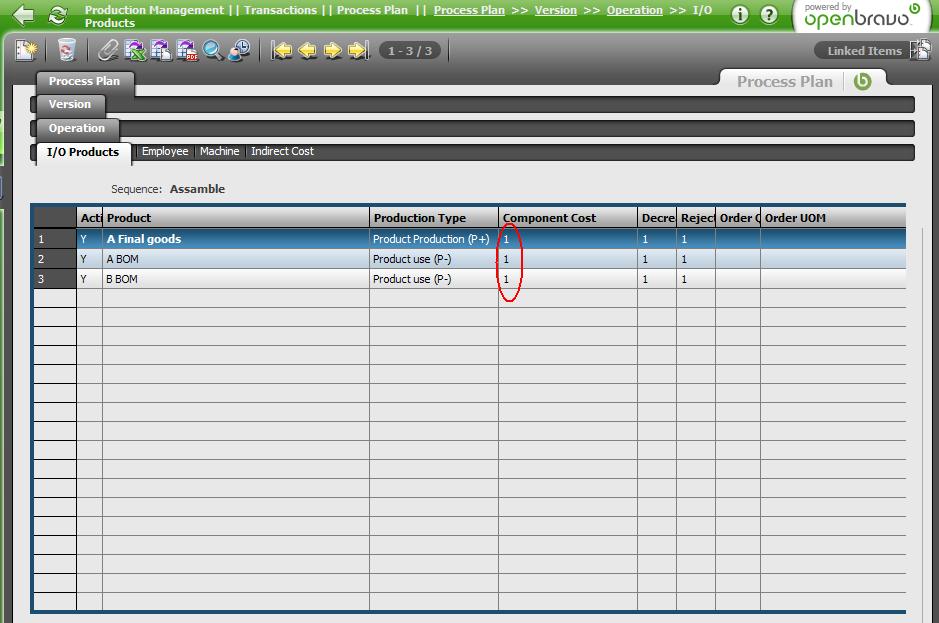Click the powered by Openbravo logo
Image resolution: width=939 pixels, height=623 pixels.
[861, 16]
